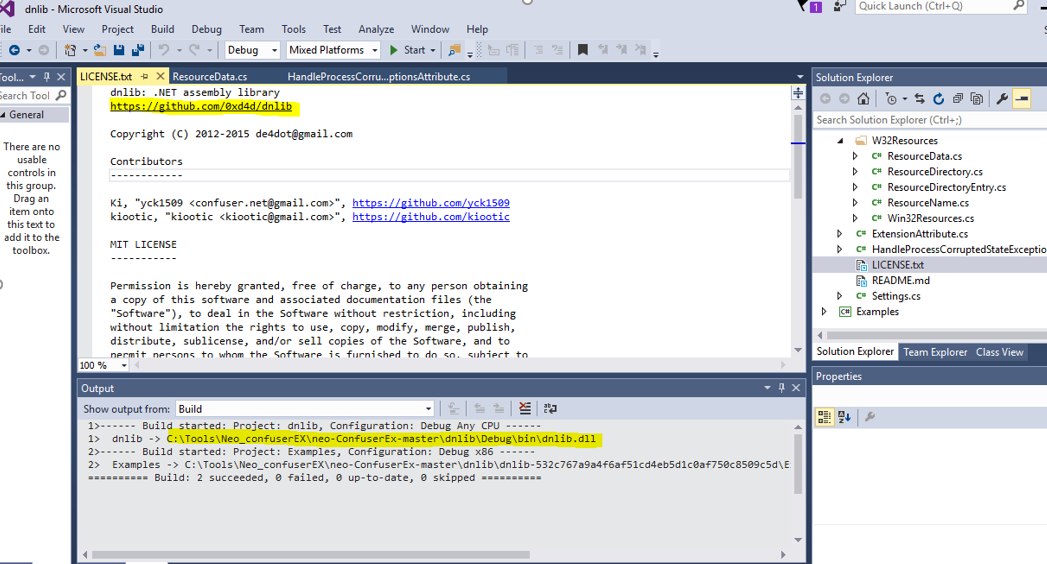The image size is (1047, 564).
Task: Toggle the pin on the LICENSE.txt tab
Action: coord(144,77)
